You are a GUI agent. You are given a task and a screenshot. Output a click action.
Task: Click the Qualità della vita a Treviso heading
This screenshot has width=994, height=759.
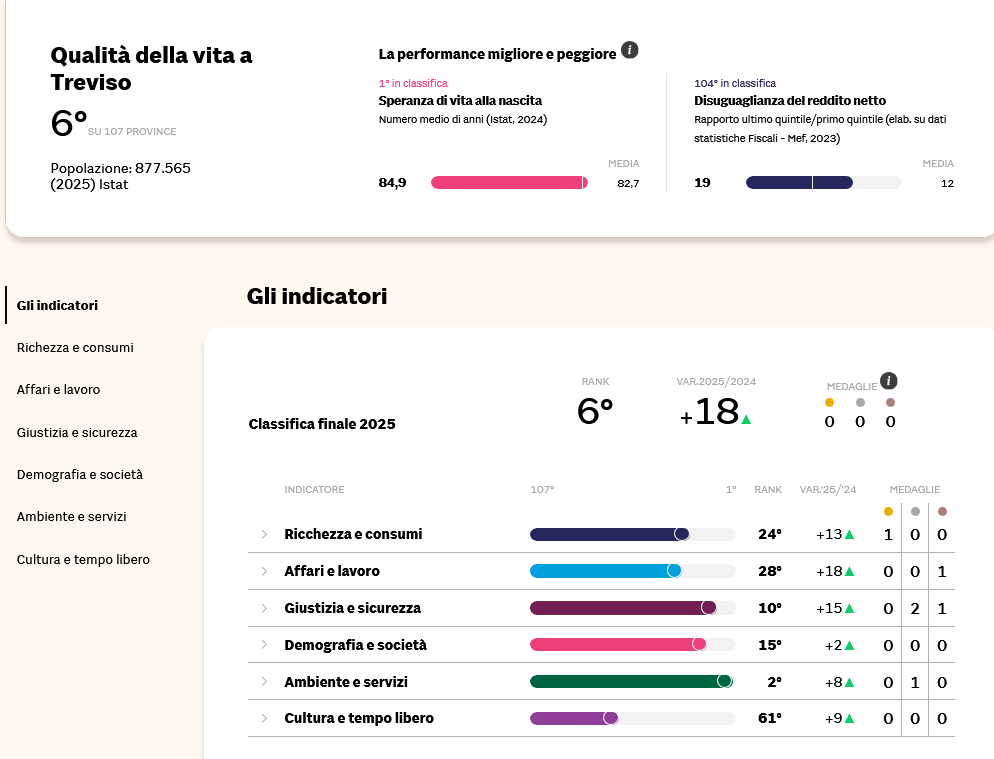(151, 68)
